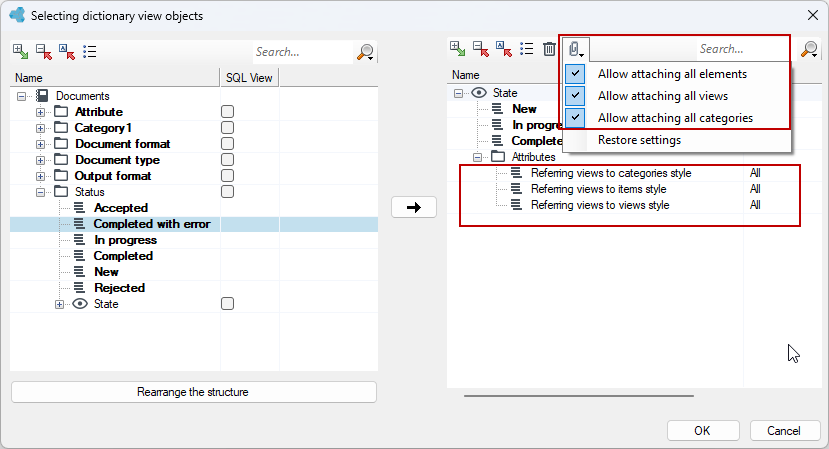Click the Attributes folder icon in right panel
The height and width of the screenshot is (449, 829).
click(498, 157)
